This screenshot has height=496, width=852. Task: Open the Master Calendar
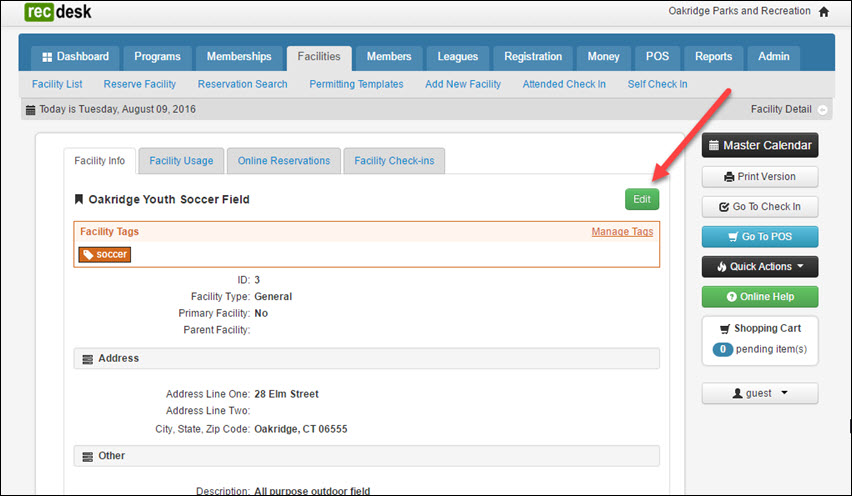[x=760, y=146]
